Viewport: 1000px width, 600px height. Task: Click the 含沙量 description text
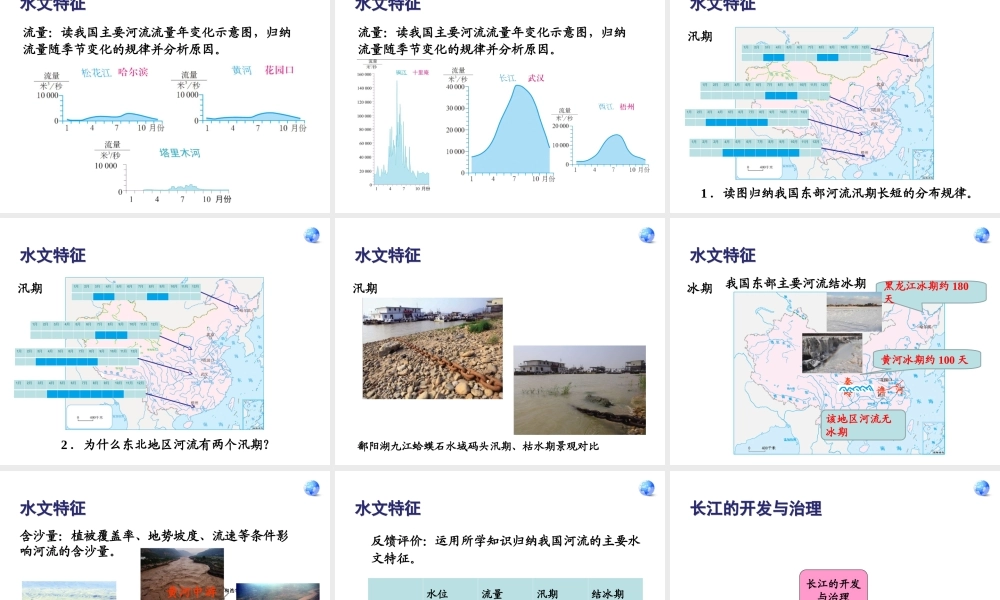click(x=154, y=543)
